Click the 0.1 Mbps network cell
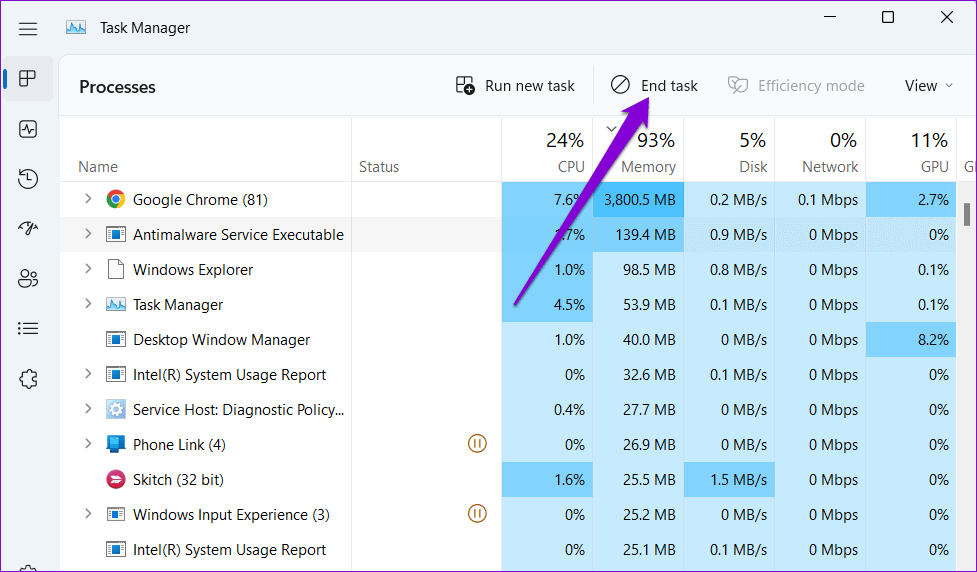 820,199
